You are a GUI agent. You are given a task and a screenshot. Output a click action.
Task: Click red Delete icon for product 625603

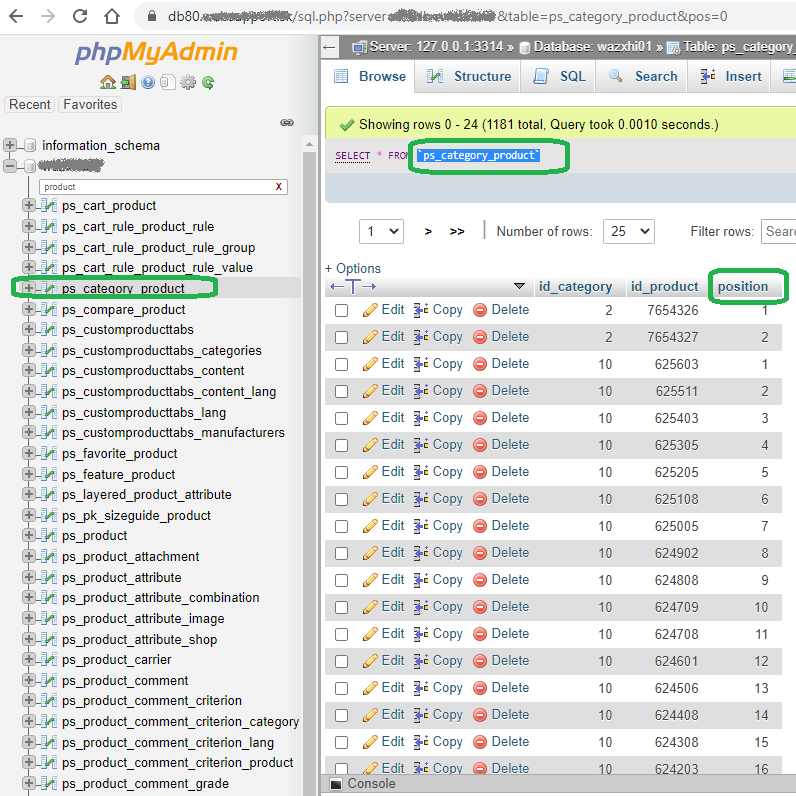pos(480,364)
